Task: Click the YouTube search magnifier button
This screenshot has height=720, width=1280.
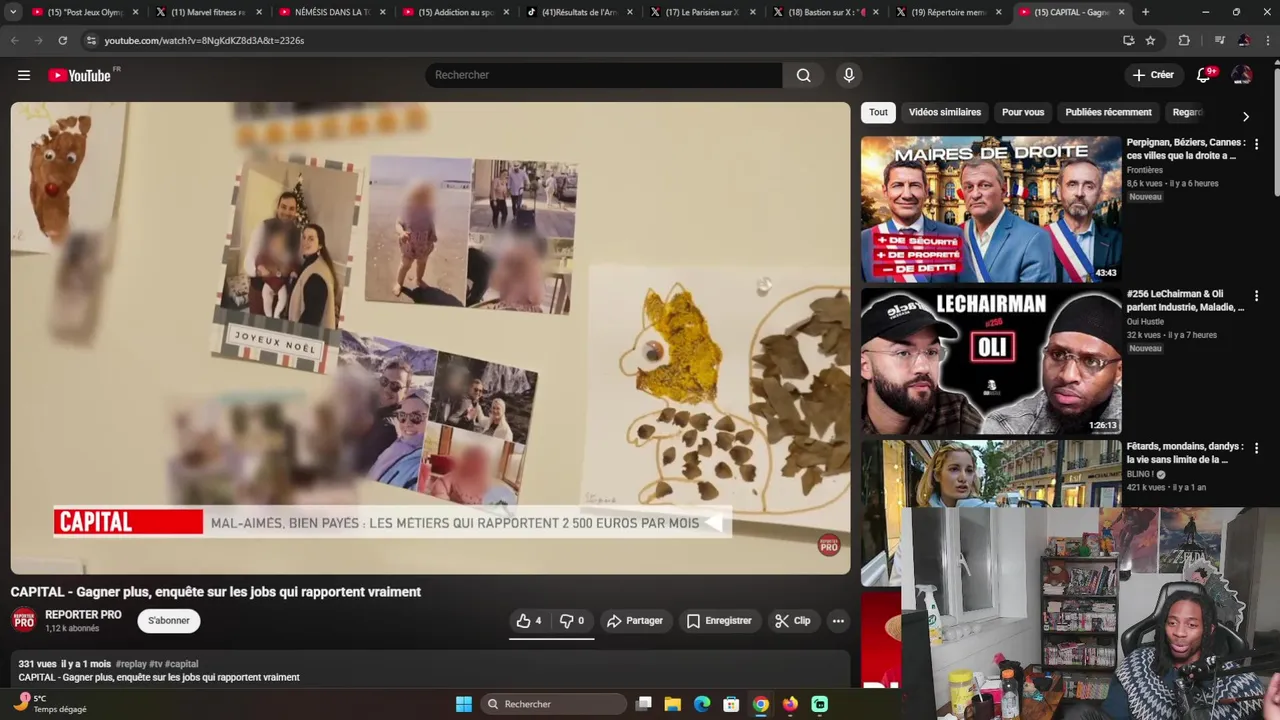Action: tap(804, 75)
